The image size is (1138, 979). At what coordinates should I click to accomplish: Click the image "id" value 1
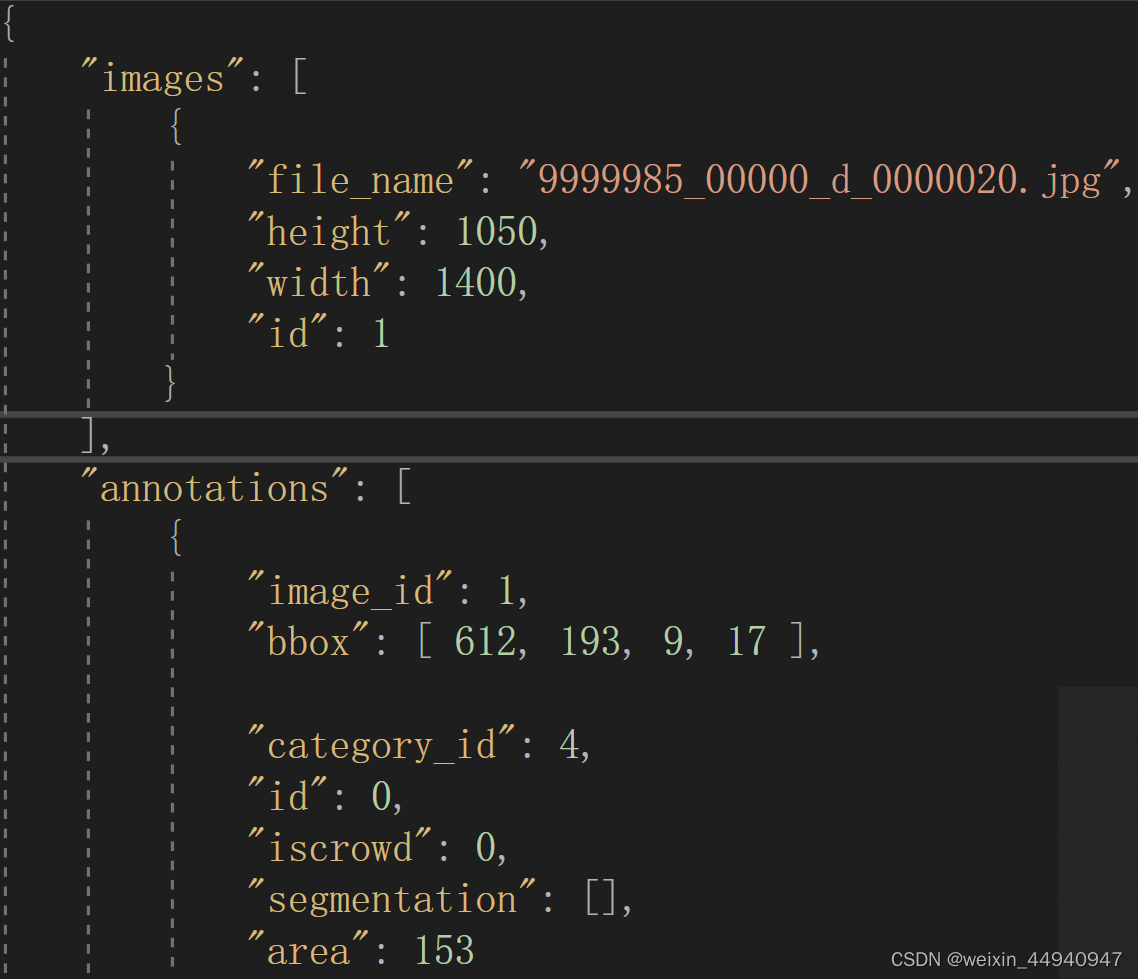[x=381, y=333]
